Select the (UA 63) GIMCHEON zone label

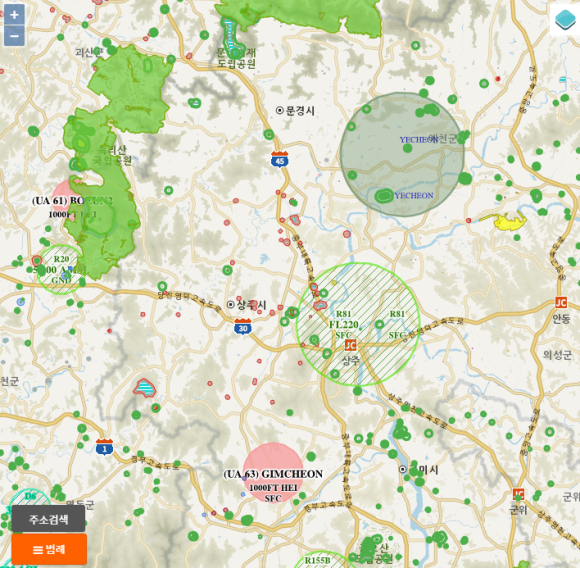[273, 474]
